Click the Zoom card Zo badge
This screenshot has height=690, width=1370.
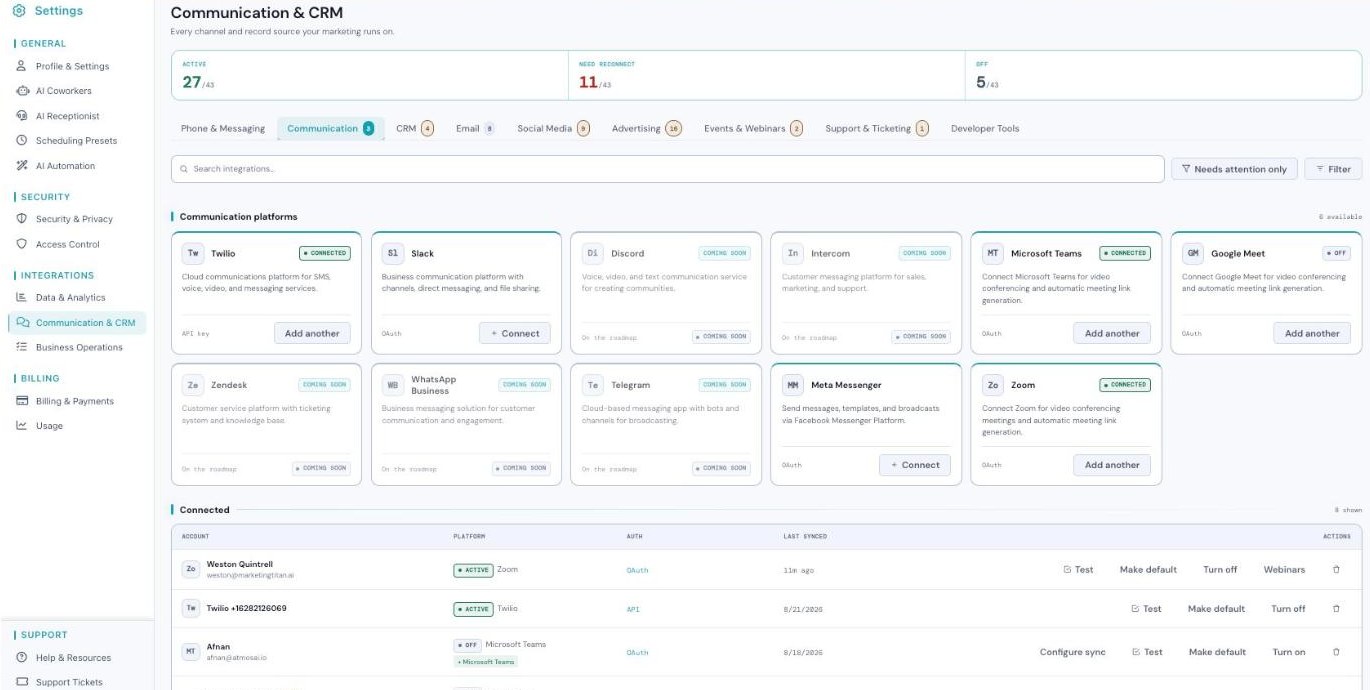[993, 385]
